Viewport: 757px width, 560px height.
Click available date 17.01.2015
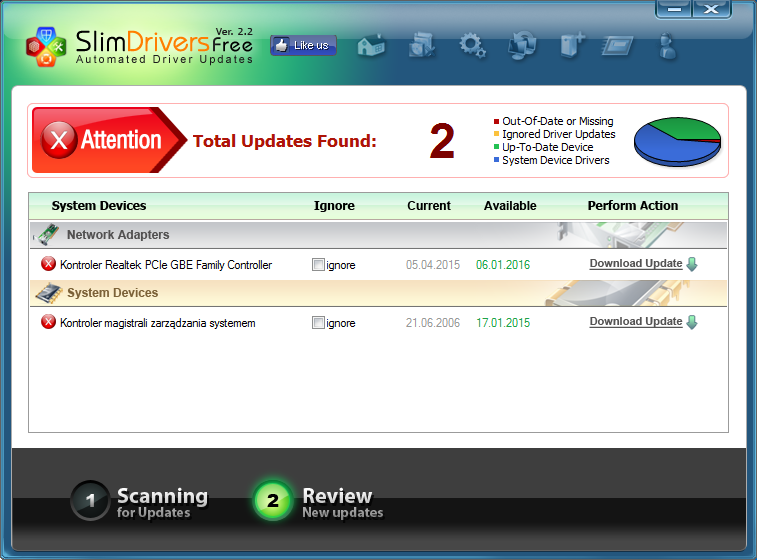coord(503,323)
